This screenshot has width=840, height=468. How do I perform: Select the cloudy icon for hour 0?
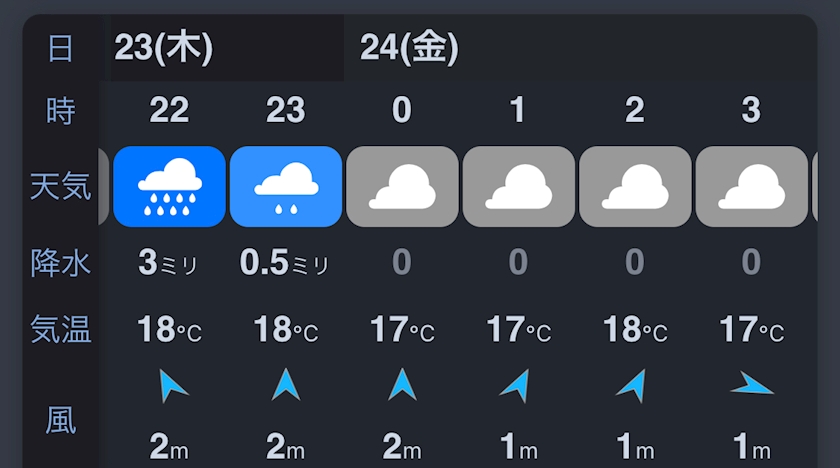[x=402, y=186]
